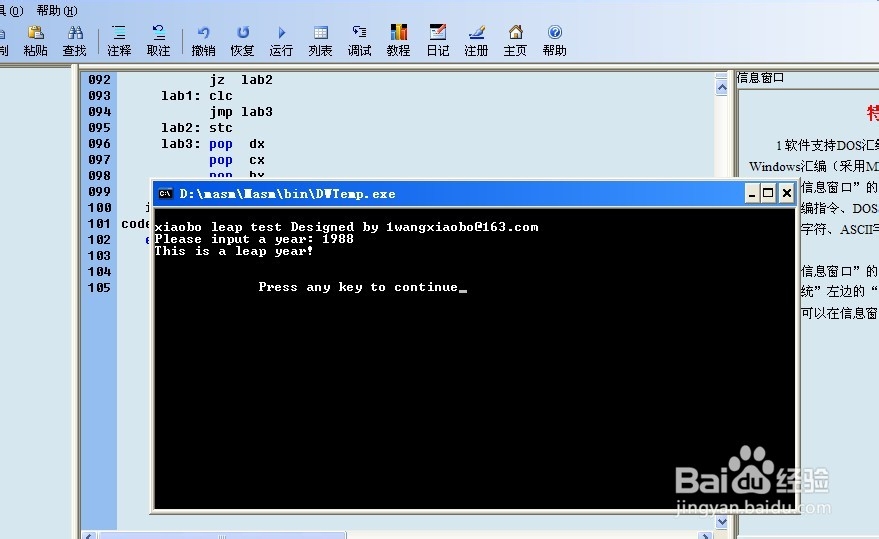Close the DTemp.exe console window

(x=787, y=194)
